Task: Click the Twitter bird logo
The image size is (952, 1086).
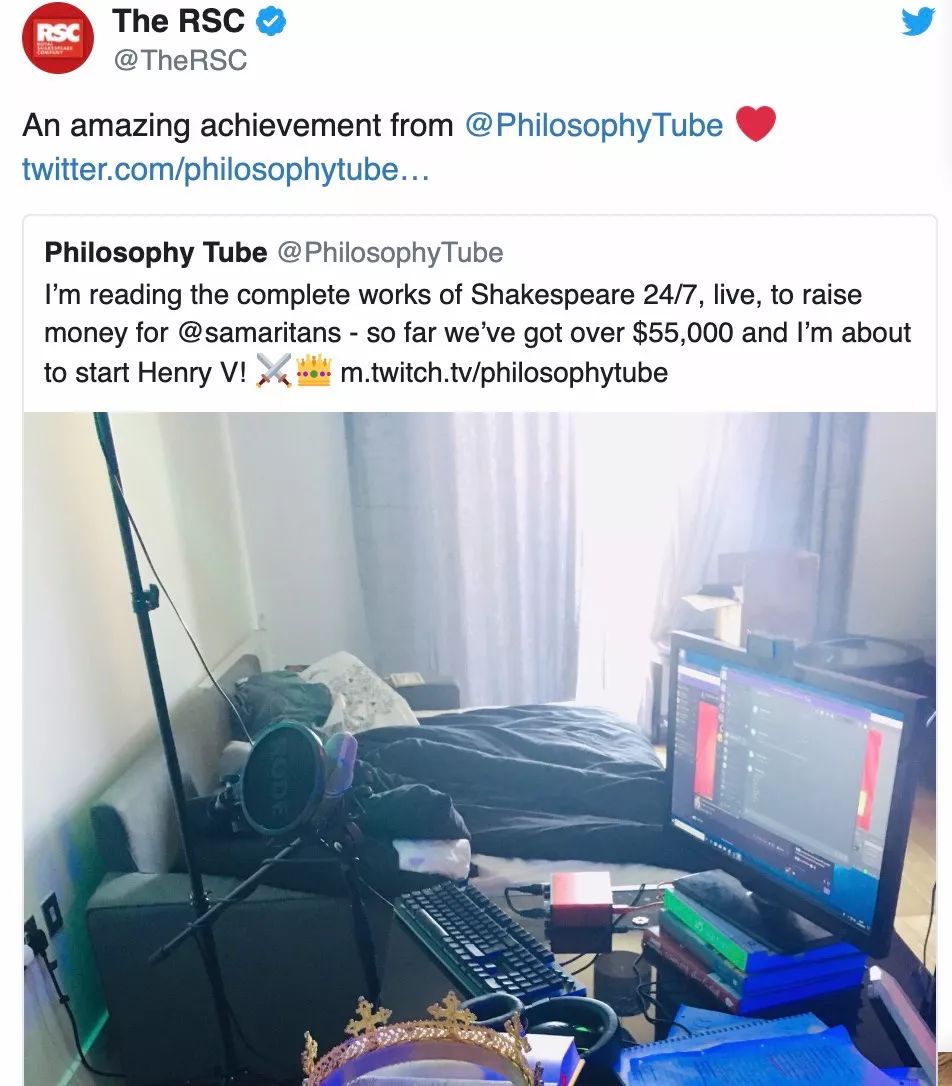Action: click(917, 21)
